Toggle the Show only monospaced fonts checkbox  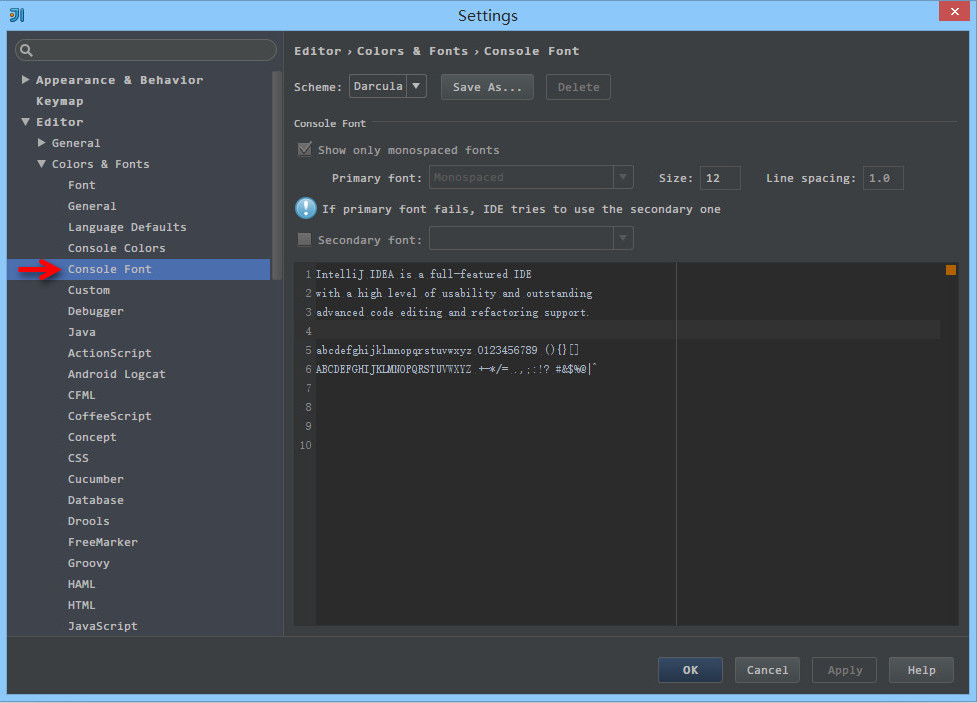(x=304, y=149)
